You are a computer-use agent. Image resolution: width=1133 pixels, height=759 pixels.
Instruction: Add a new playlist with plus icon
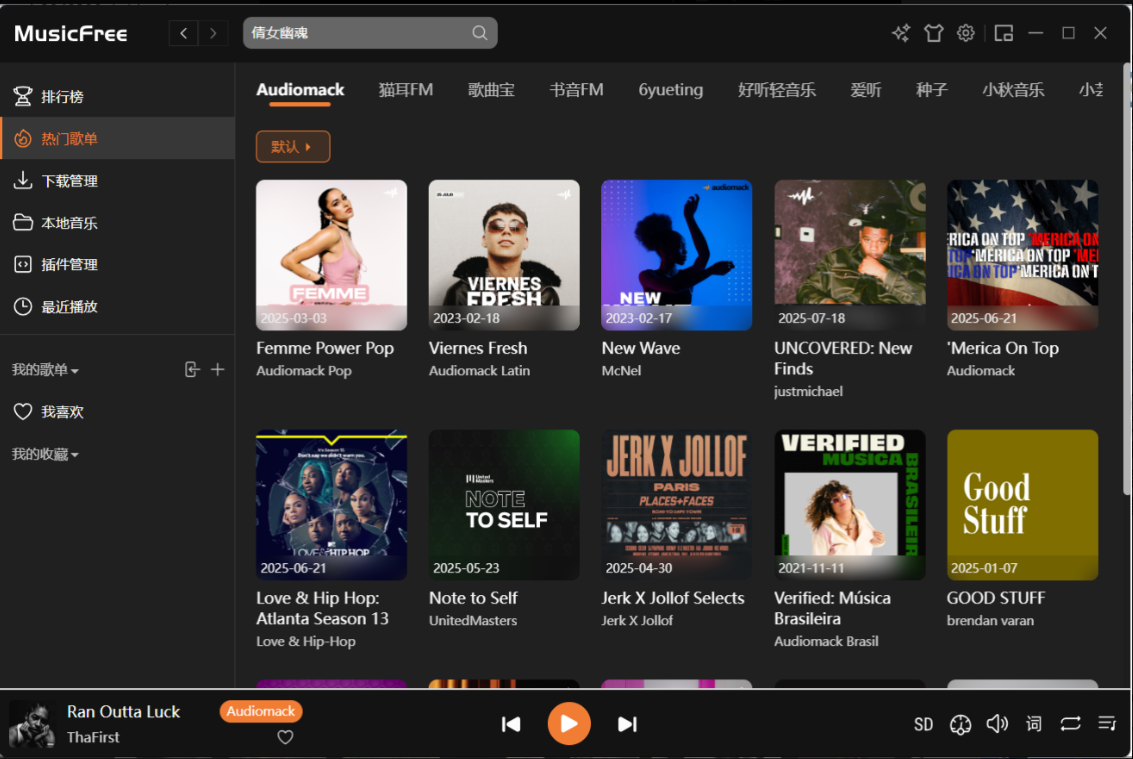coord(217,369)
